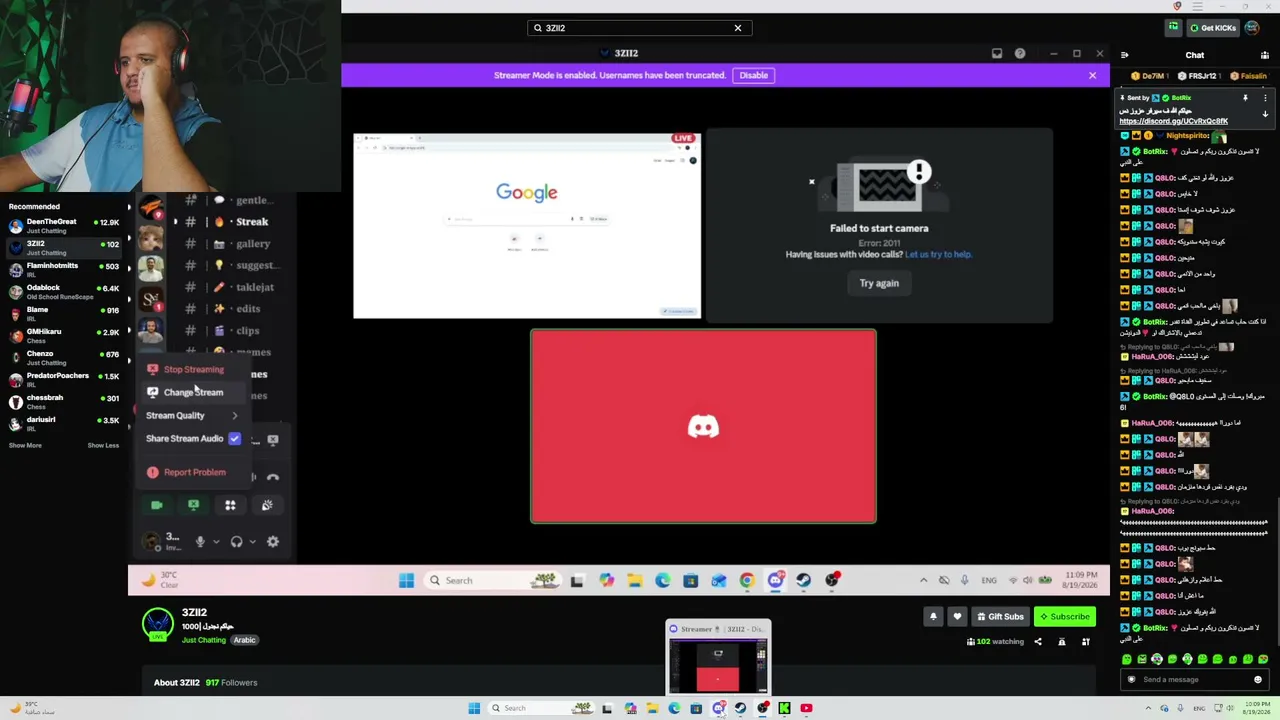Toggle Discord camera button
Image resolution: width=1280 pixels, height=720 pixels.
[x=156, y=506]
